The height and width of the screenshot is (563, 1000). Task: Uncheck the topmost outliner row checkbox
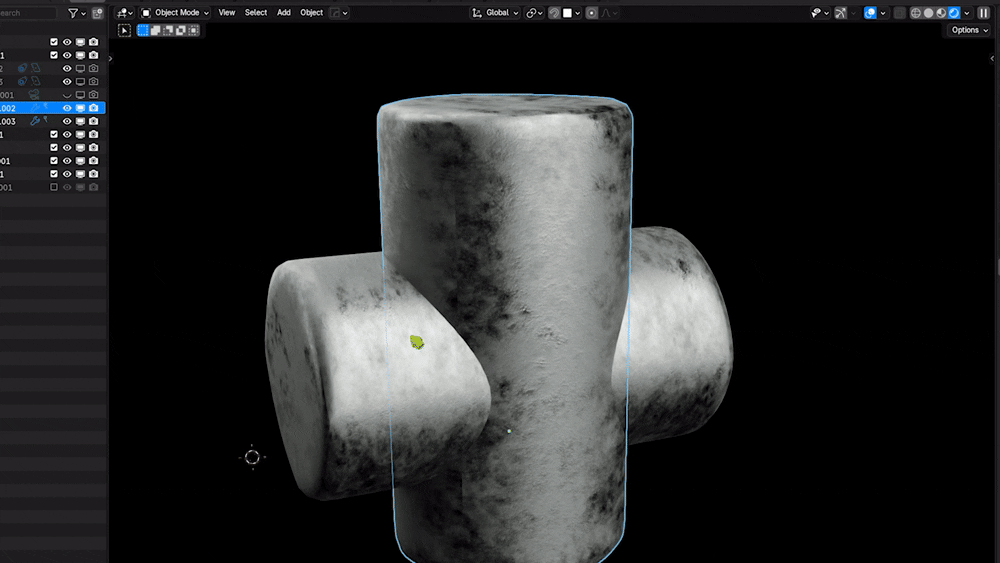tap(54, 42)
